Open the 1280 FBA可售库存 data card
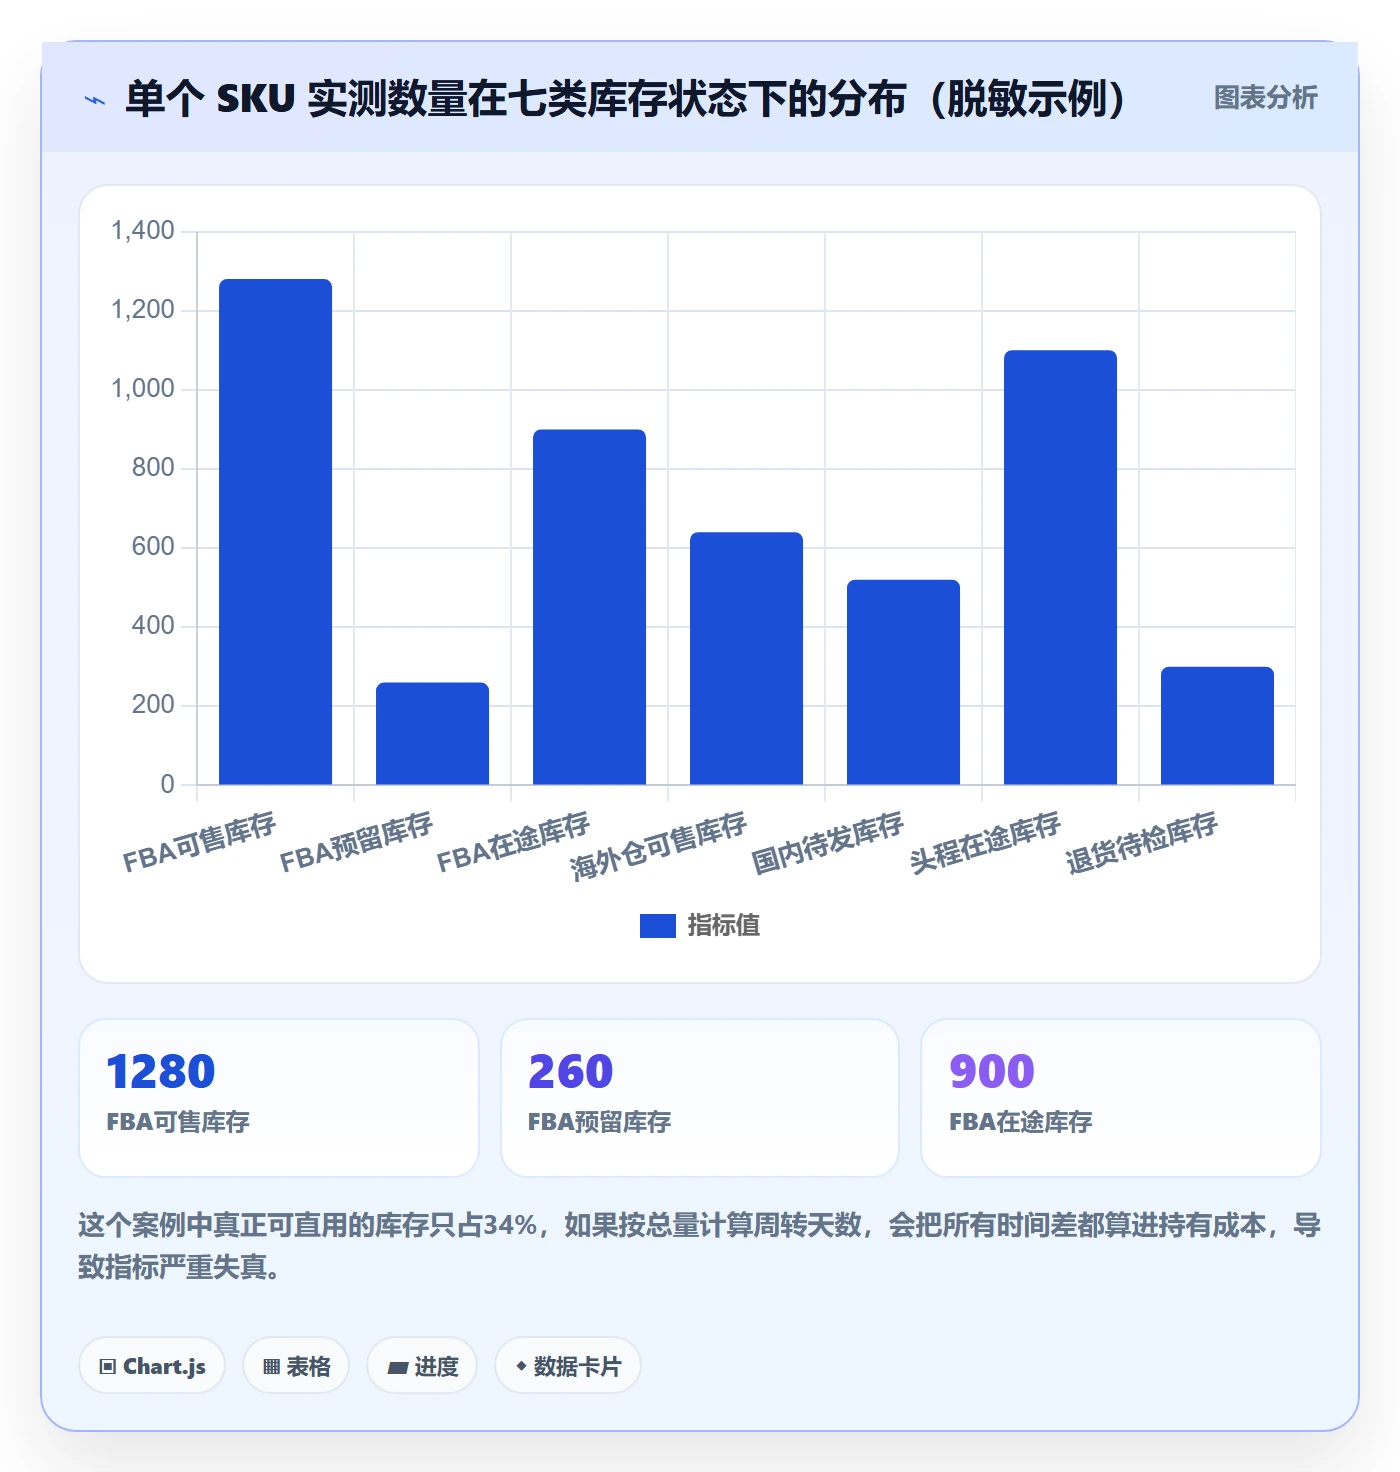This screenshot has width=1400, height=1472. click(x=279, y=1098)
